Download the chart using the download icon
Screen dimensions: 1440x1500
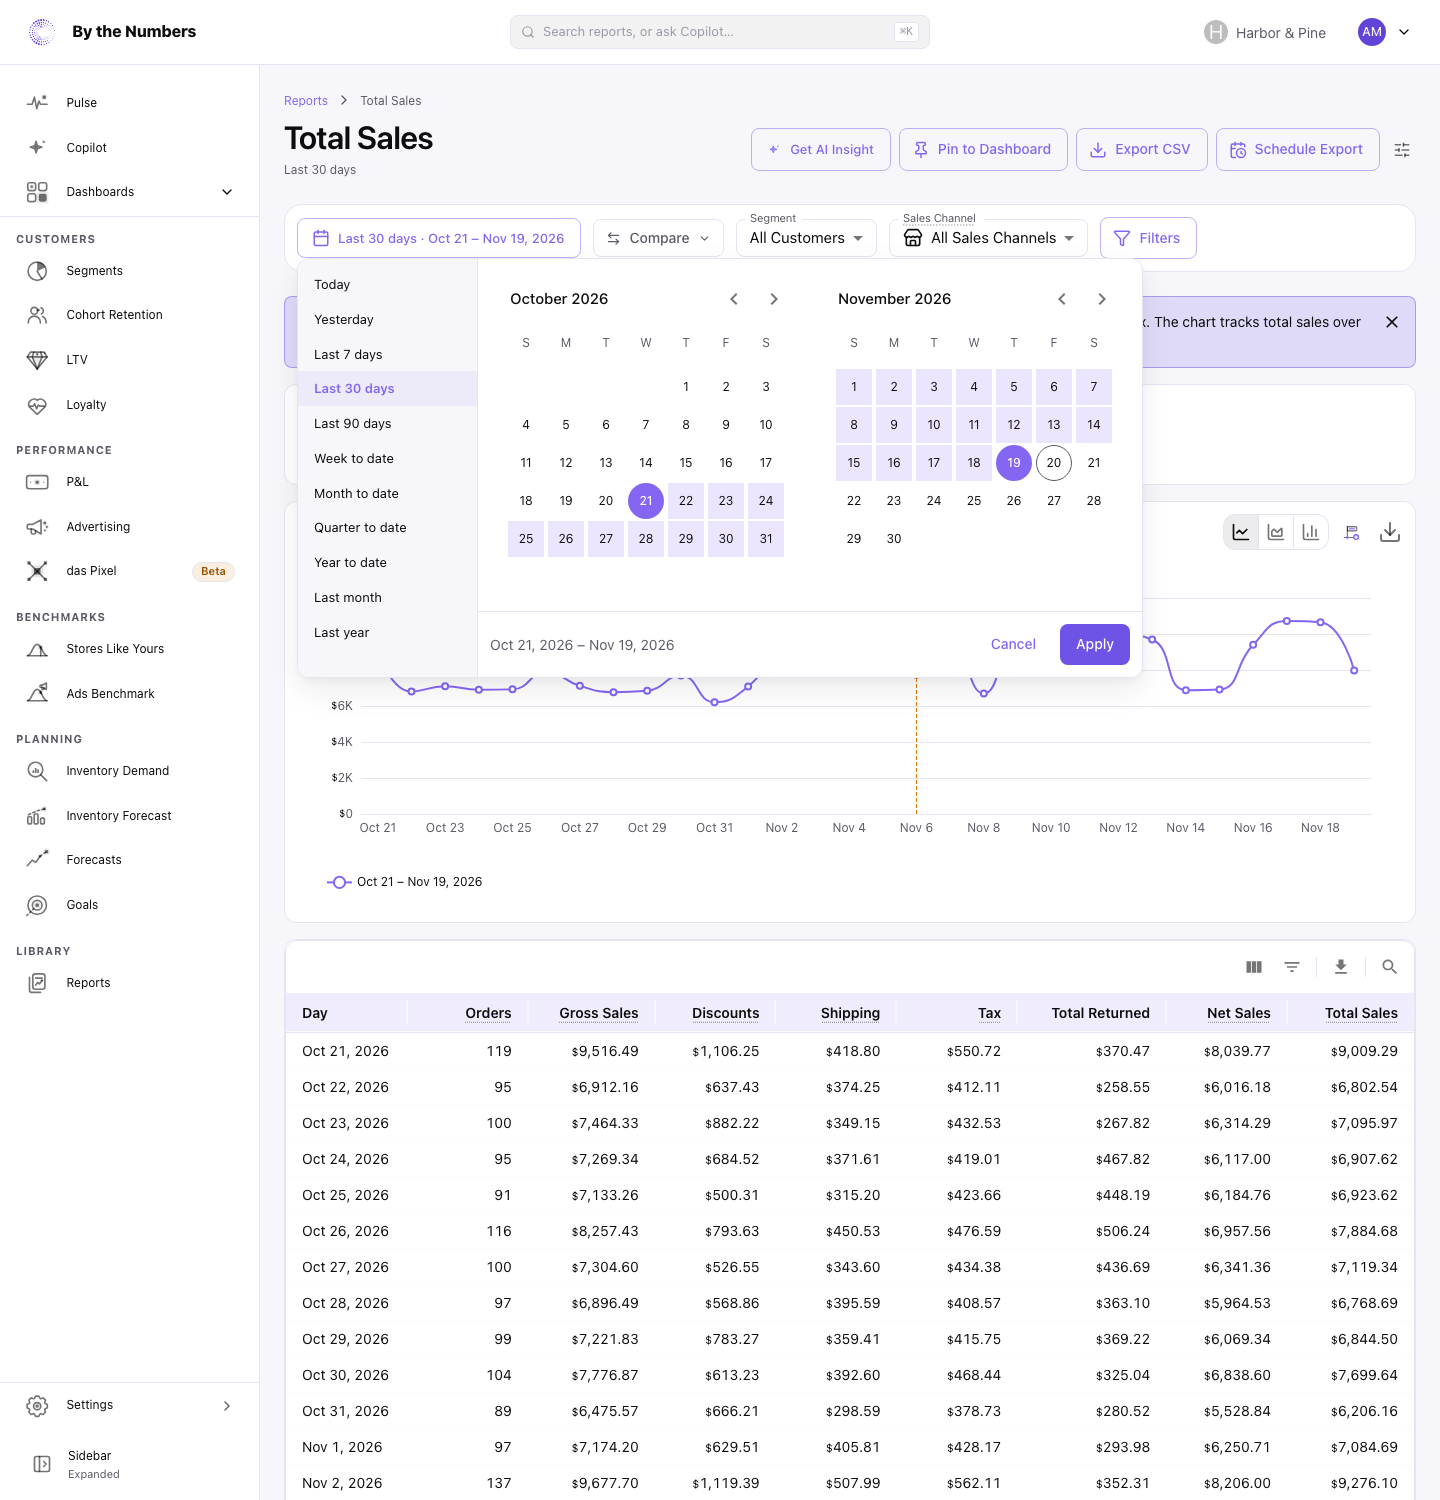coord(1390,532)
